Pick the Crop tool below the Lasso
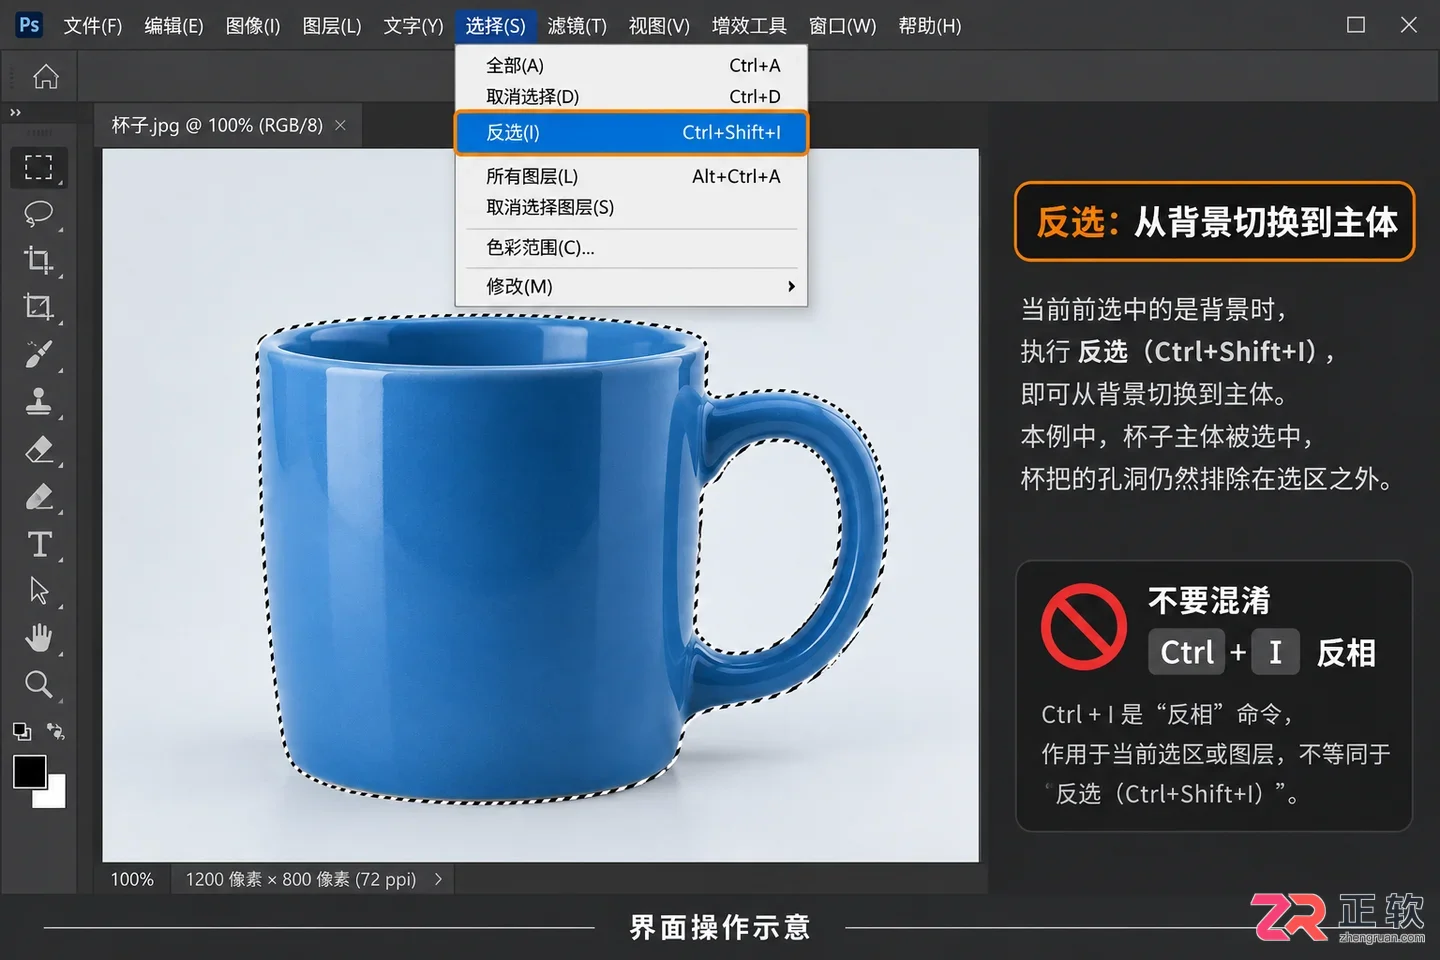The height and width of the screenshot is (960, 1440). [x=39, y=260]
